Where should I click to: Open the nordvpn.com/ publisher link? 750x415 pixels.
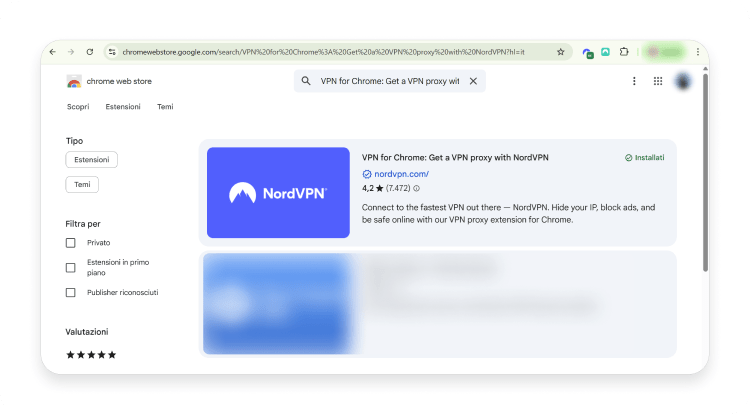coord(401,174)
